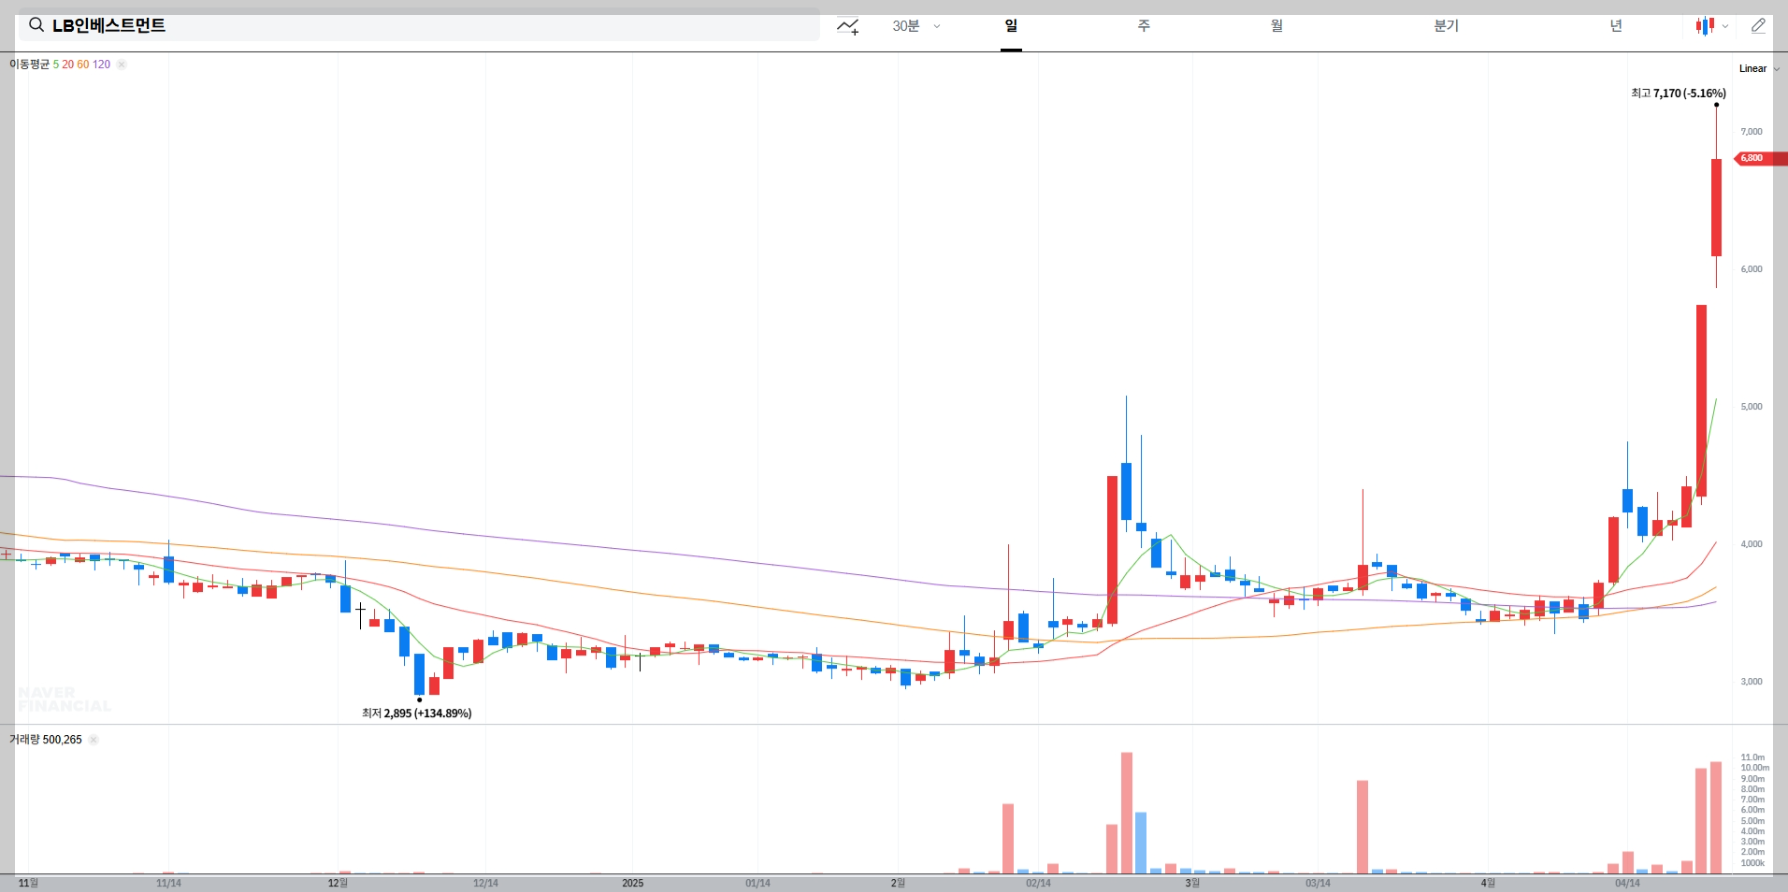Select the 일 daily tab

click(1011, 26)
